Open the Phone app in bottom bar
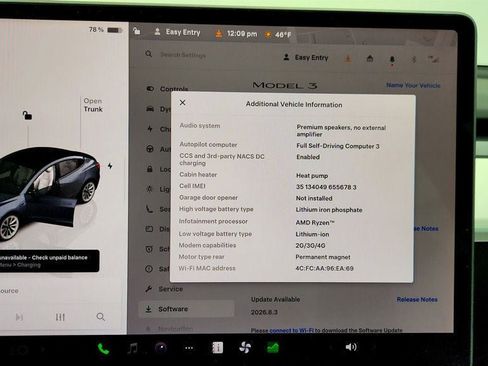 click(x=103, y=349)
